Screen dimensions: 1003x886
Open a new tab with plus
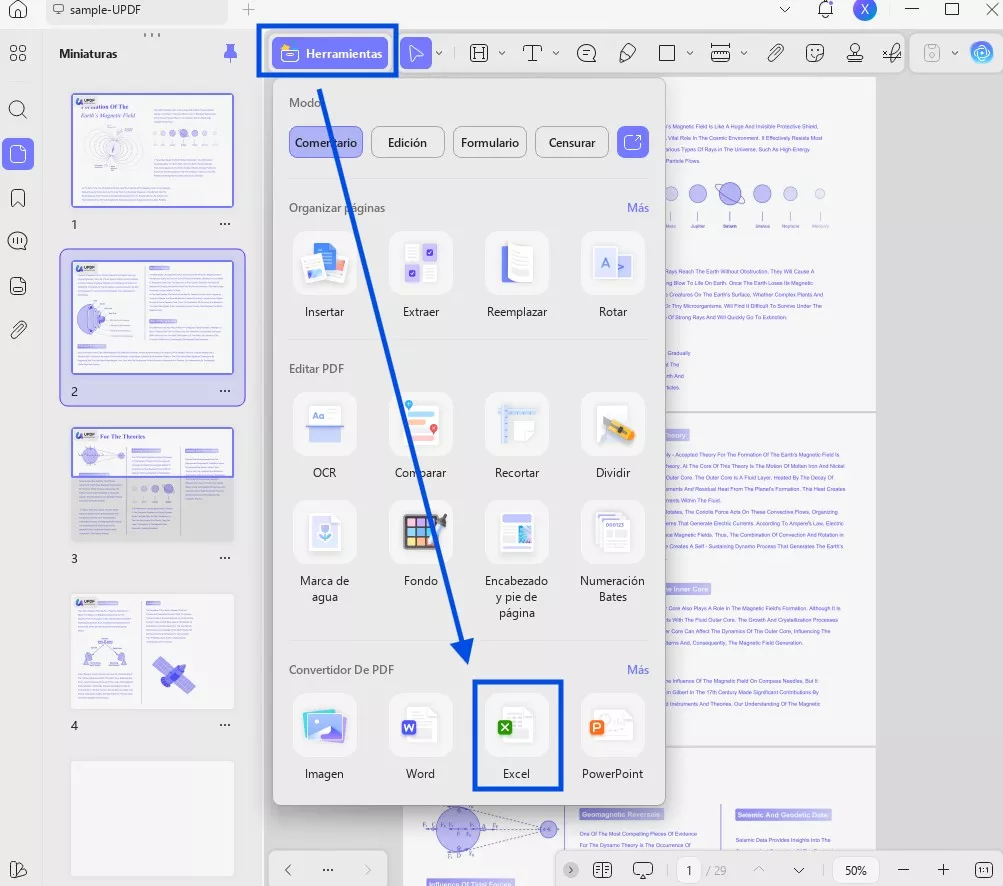(x=248, y=10)
